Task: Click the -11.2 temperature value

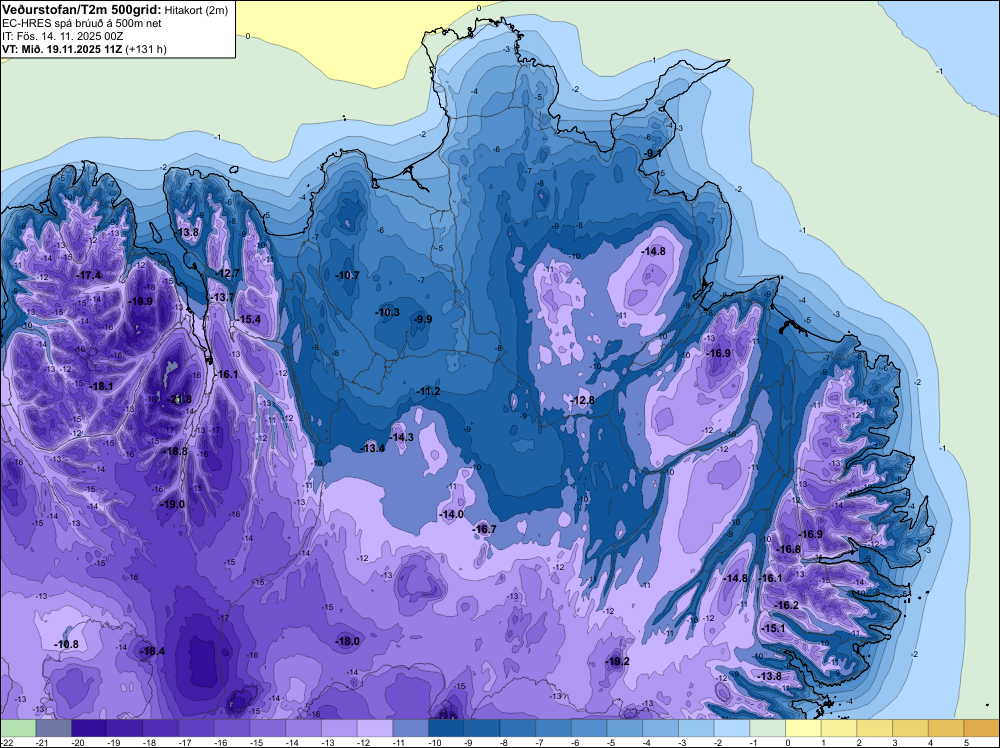Action: coord(429,391)
